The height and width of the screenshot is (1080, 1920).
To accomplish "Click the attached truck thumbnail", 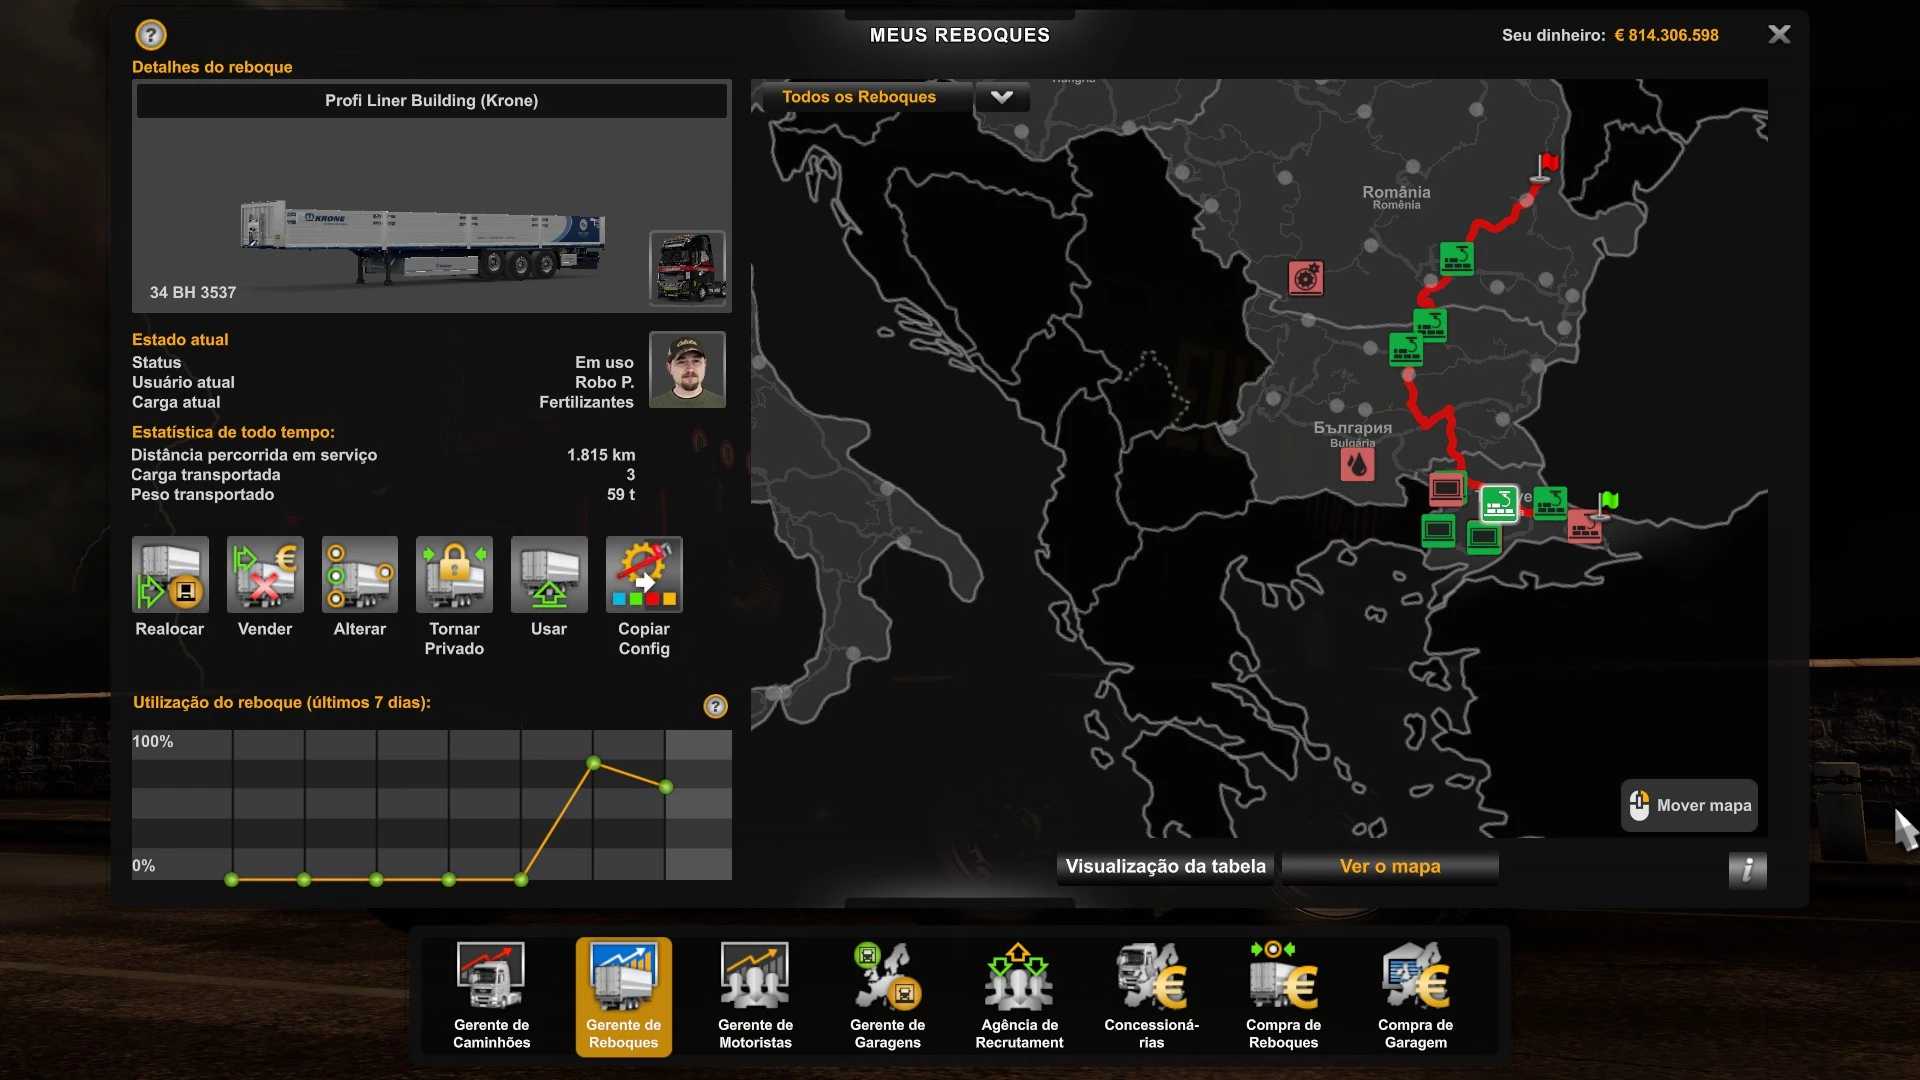I will tap(687, 267).
